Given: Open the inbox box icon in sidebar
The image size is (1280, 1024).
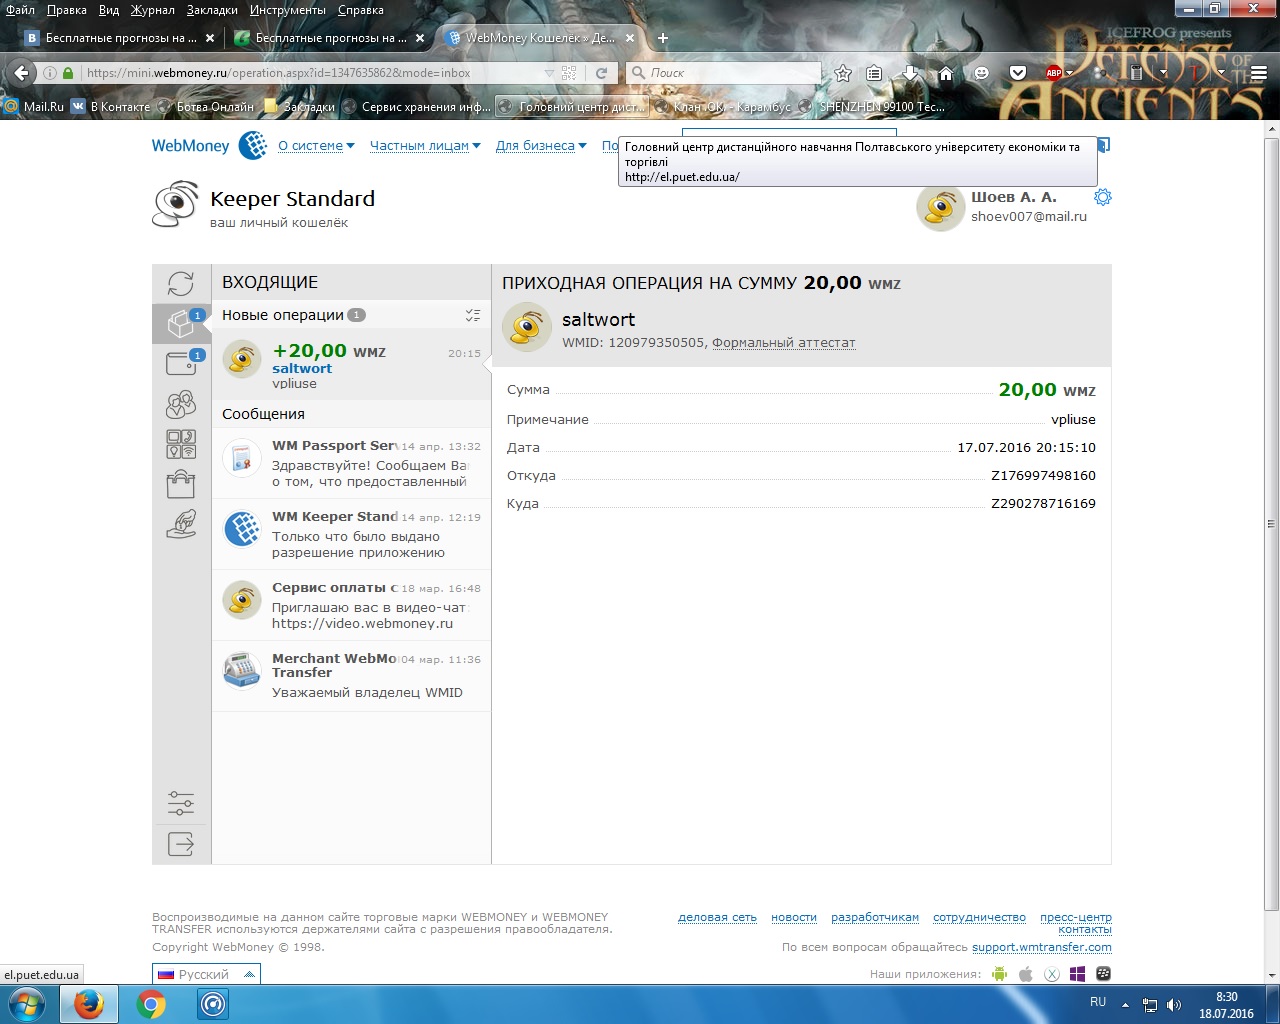Looking at the screenshot, I should coord(181,324).
